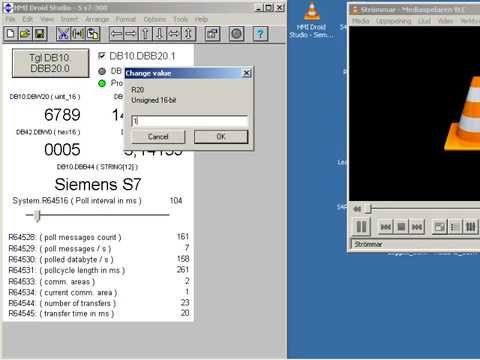The height and width of the screenshot is (360, 480).
Task: Open extended settings equalizer icon in VLC
Action: coord(470,227)
